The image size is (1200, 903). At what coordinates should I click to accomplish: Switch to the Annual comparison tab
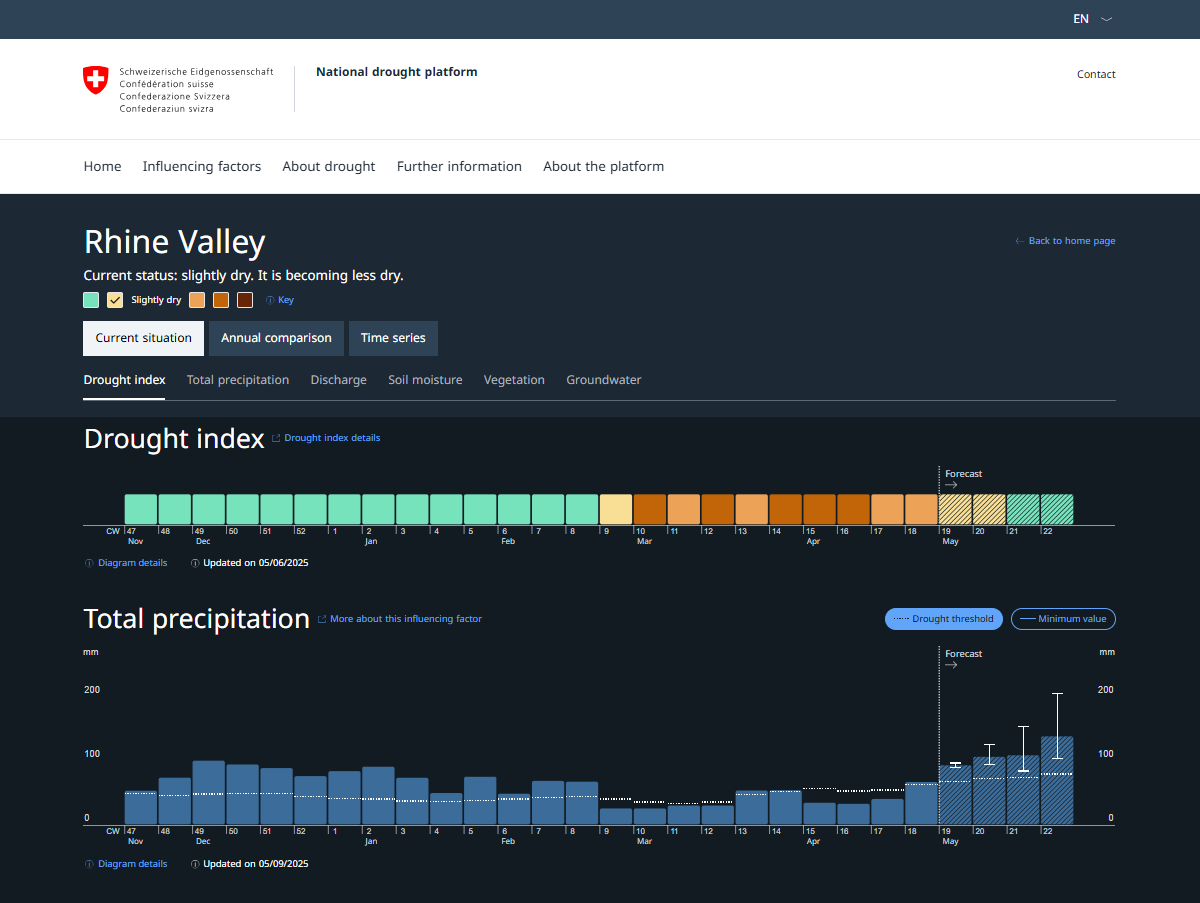pos(276,338)
